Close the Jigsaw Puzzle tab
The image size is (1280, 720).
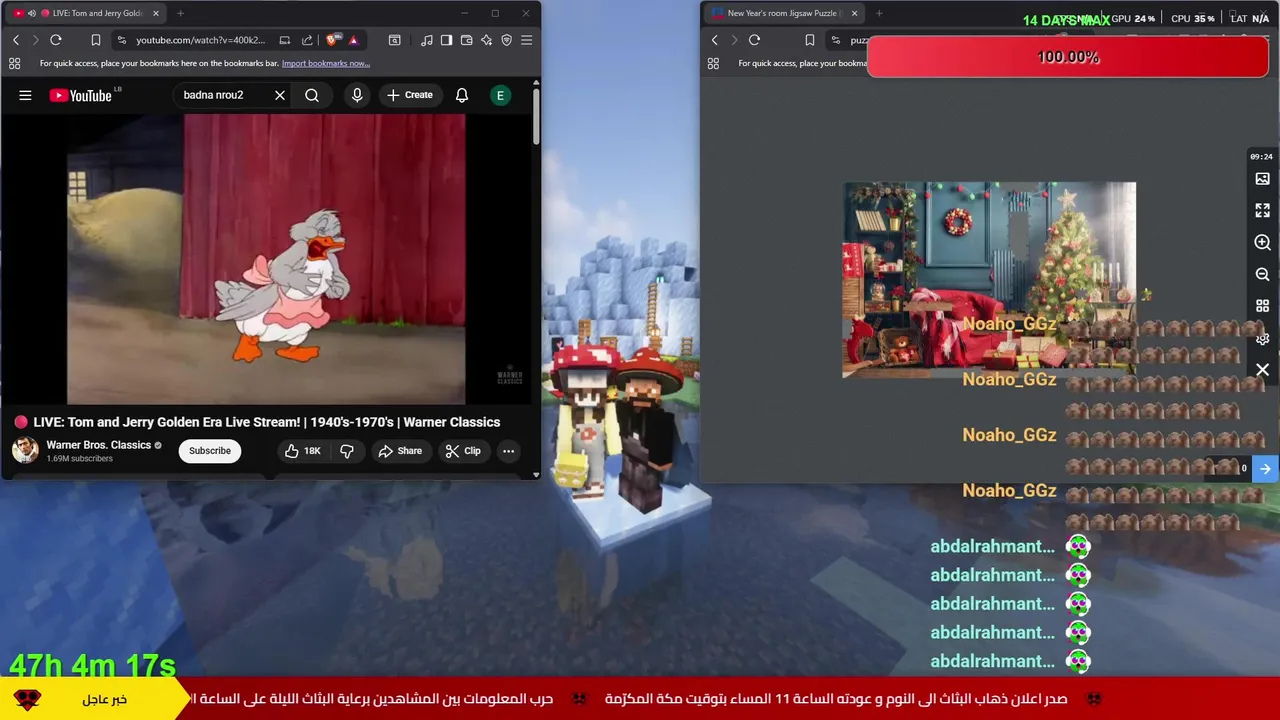854,13
